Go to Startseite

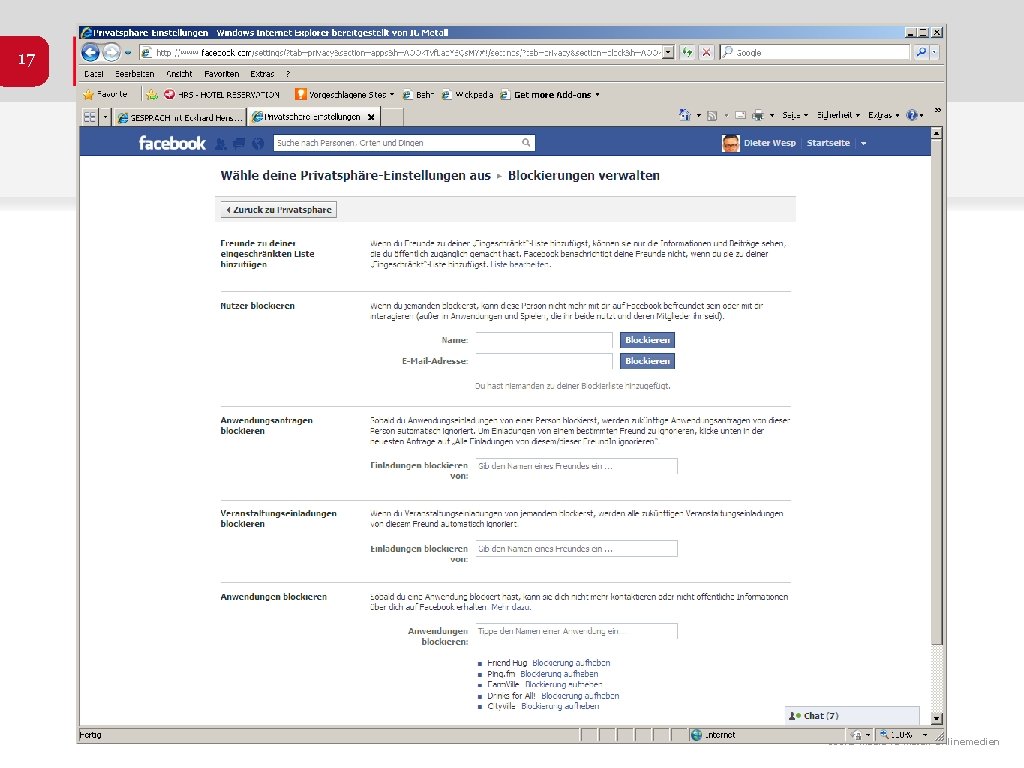pos(828,143)
